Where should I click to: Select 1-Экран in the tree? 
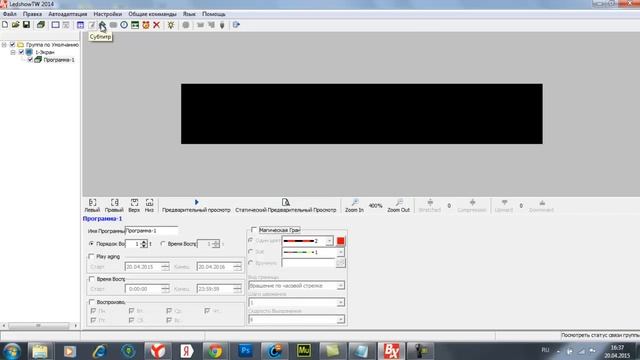pos(44,52)
